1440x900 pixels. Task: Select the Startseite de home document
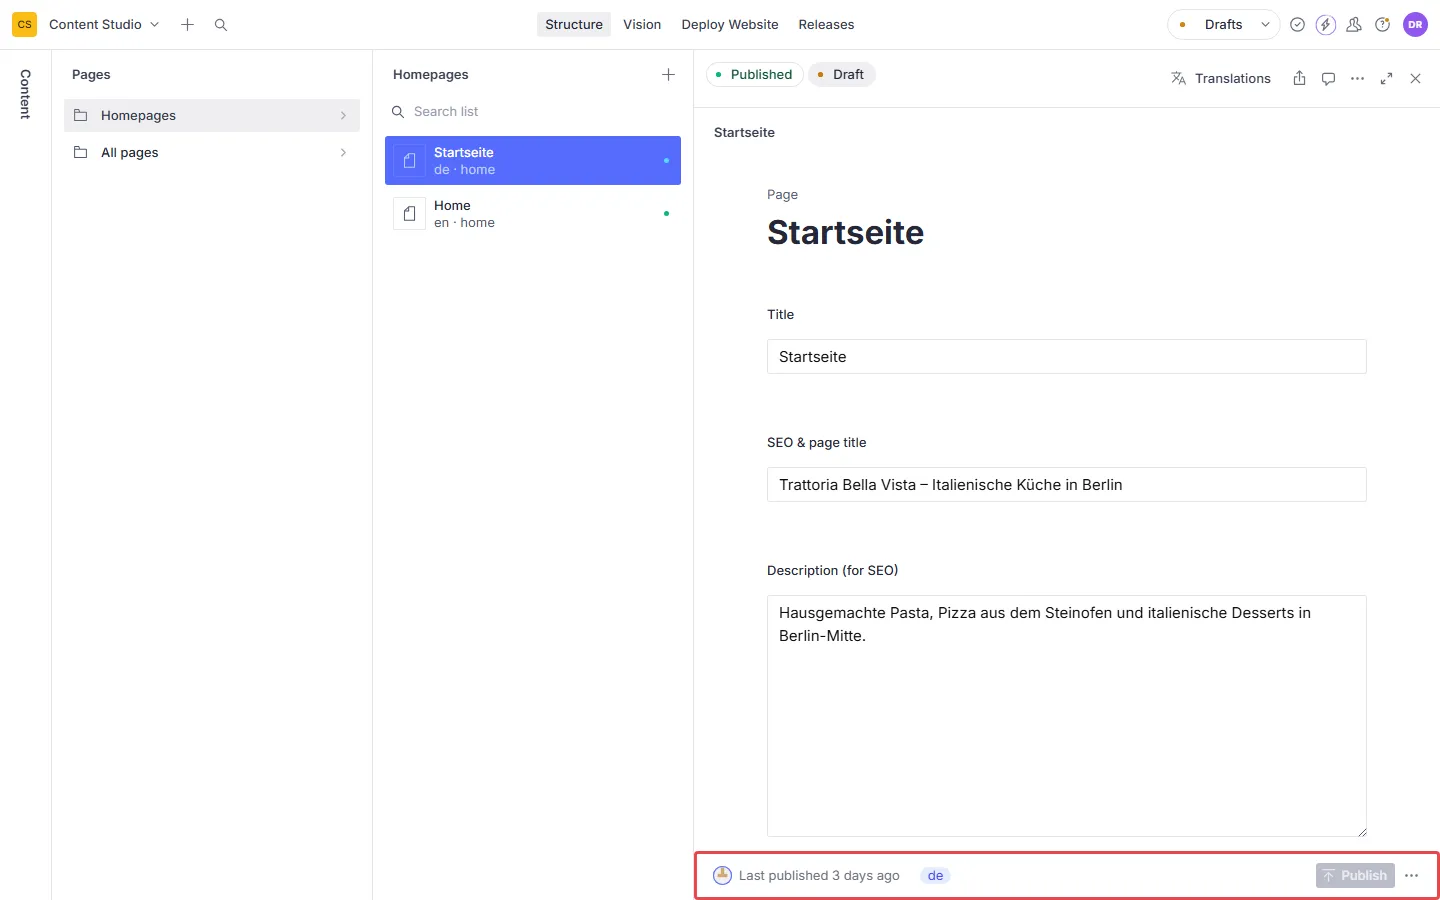[x=533, y=160]
